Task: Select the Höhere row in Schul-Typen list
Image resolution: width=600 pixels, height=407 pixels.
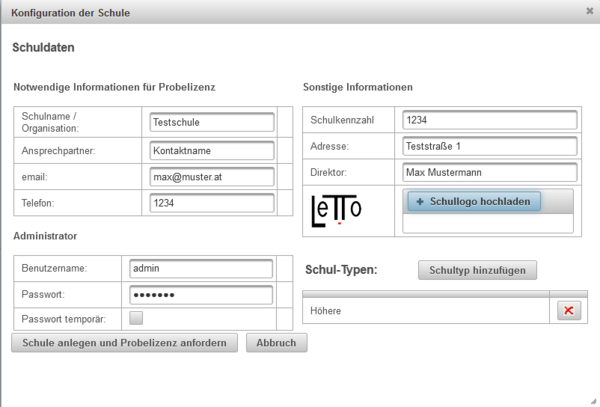Action: [425, 311]
